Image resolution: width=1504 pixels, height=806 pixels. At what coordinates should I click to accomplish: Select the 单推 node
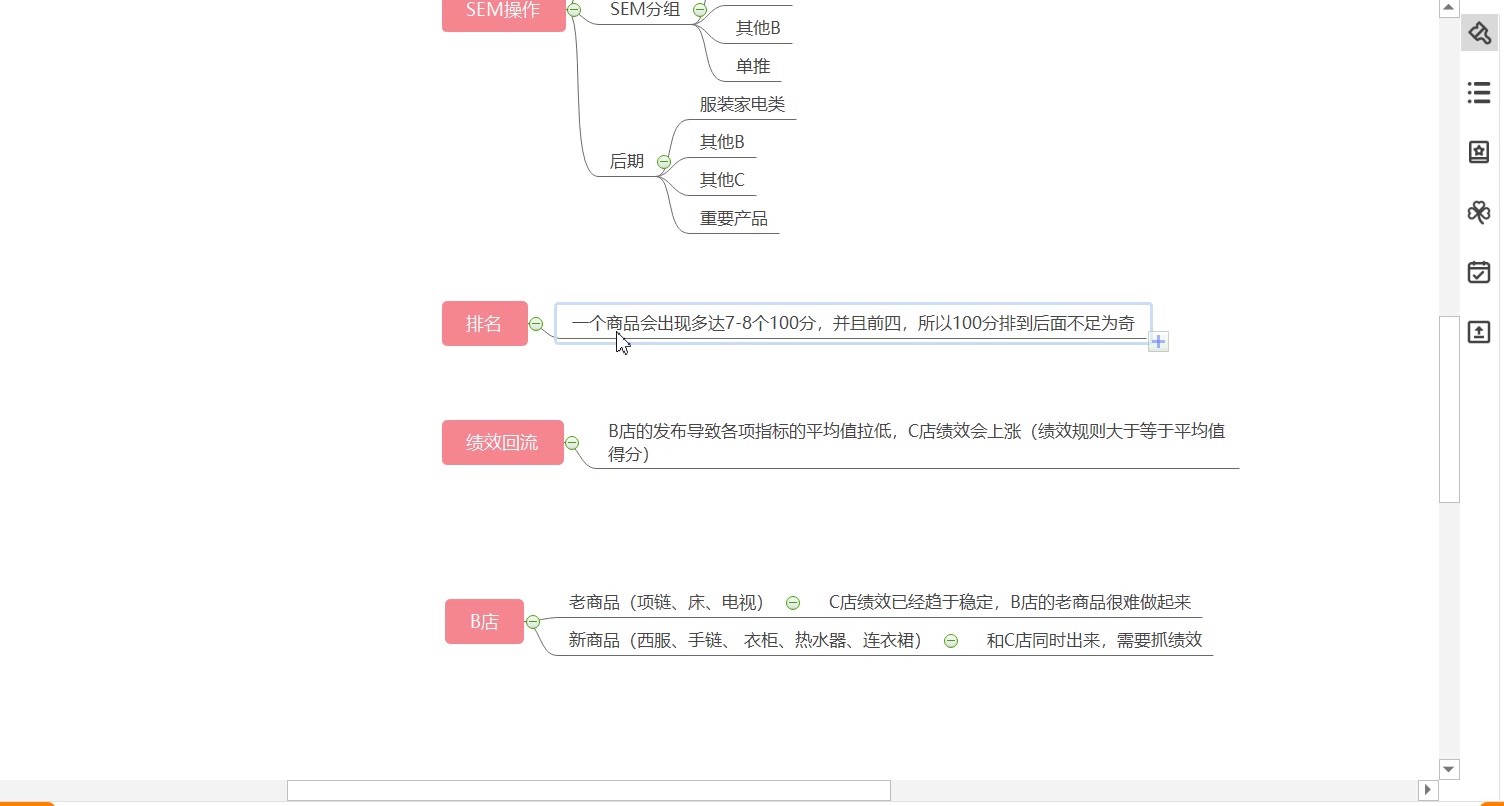pyautogui.click(x=752, y=66)
